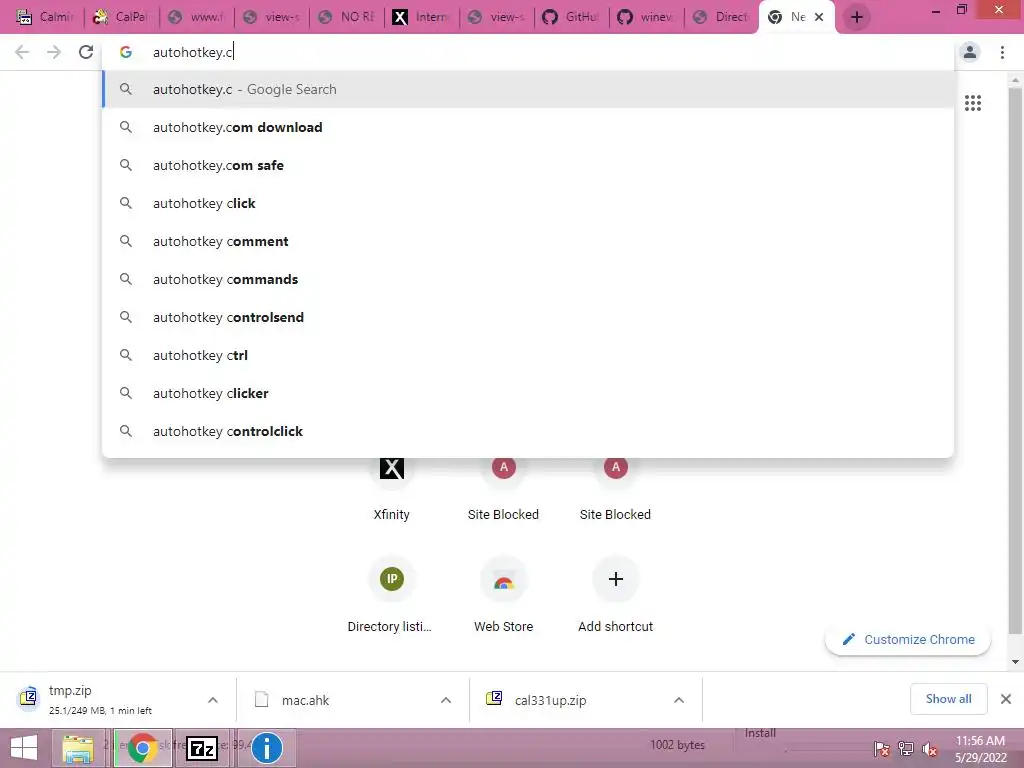Choose 'autohotkey.com safe' suggestion
Viewport: 1024px width, 768px height.
(x=528, y=165)
